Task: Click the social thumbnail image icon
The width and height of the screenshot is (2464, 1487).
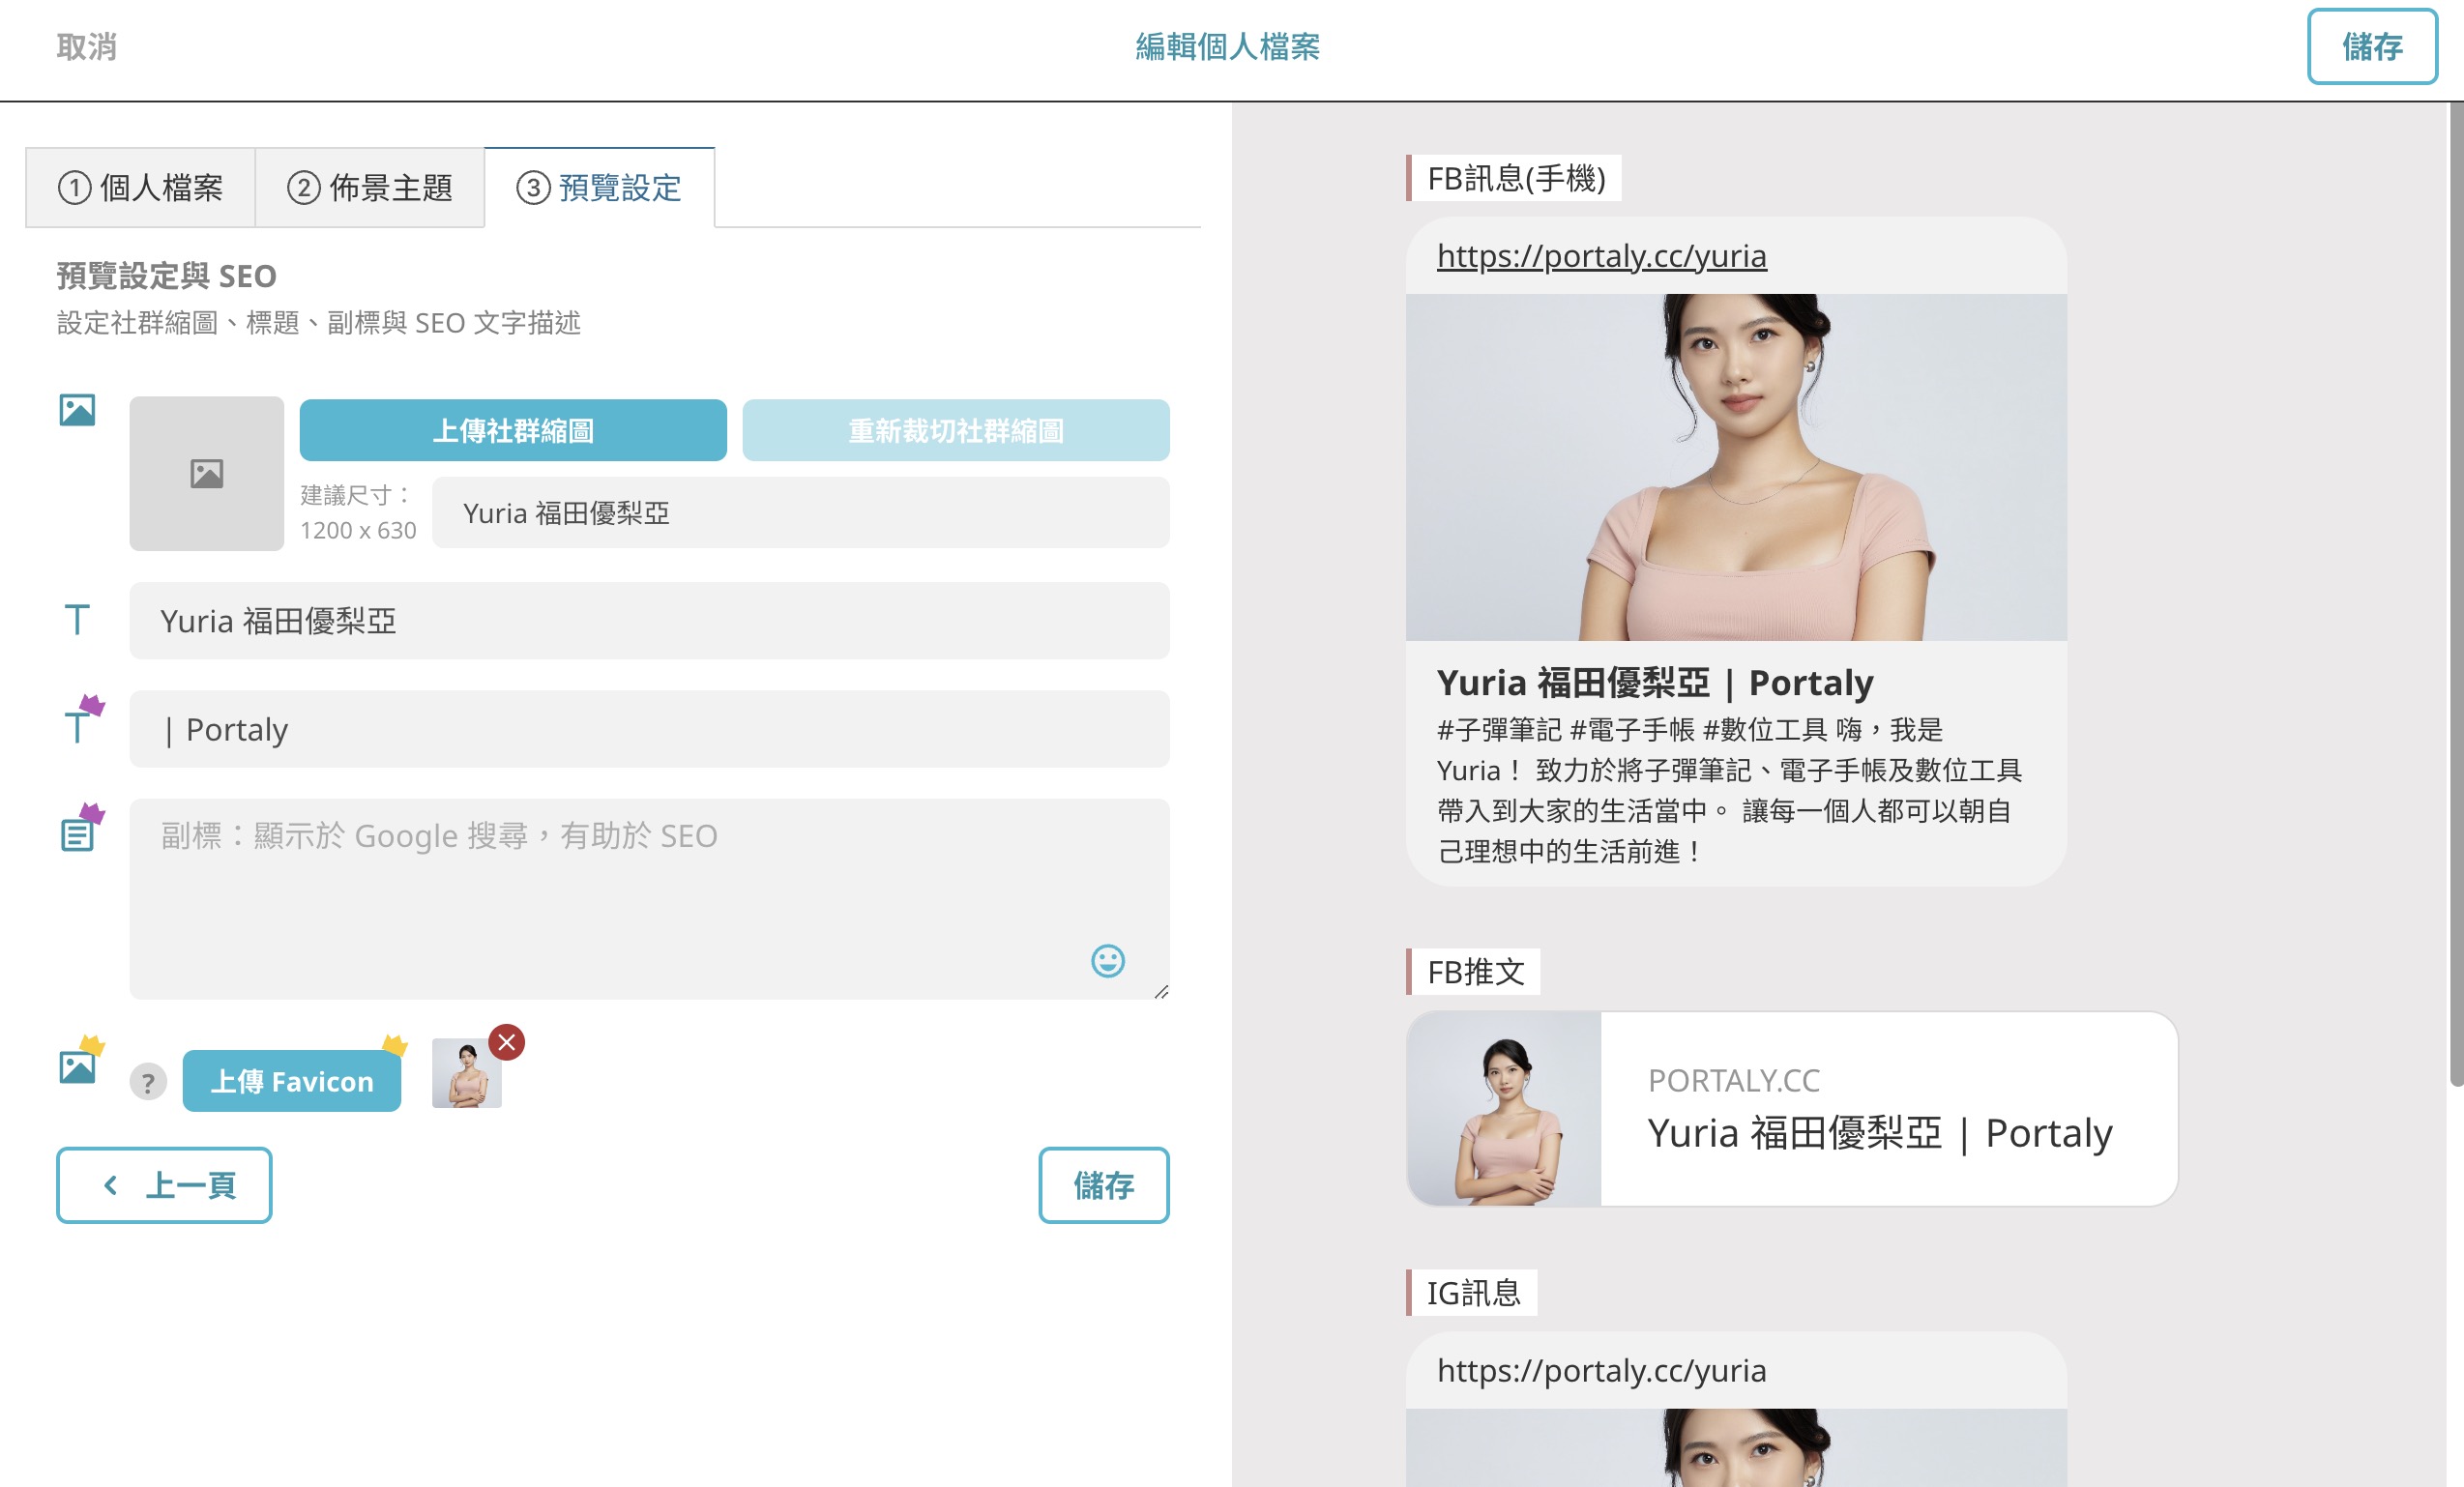Action: click(x=77, y=410)
